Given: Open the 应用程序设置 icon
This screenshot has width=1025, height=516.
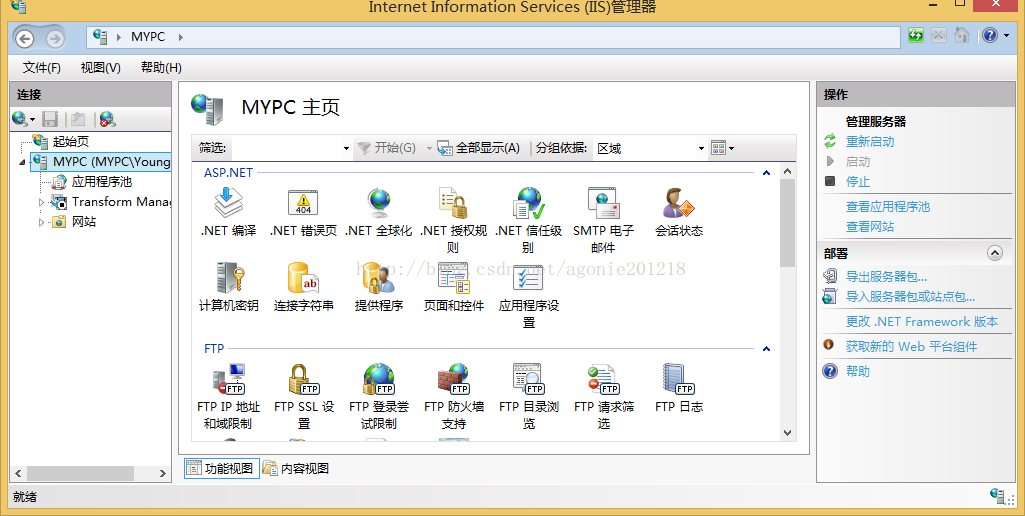Looking at the screenshot, I should (528, 277).
